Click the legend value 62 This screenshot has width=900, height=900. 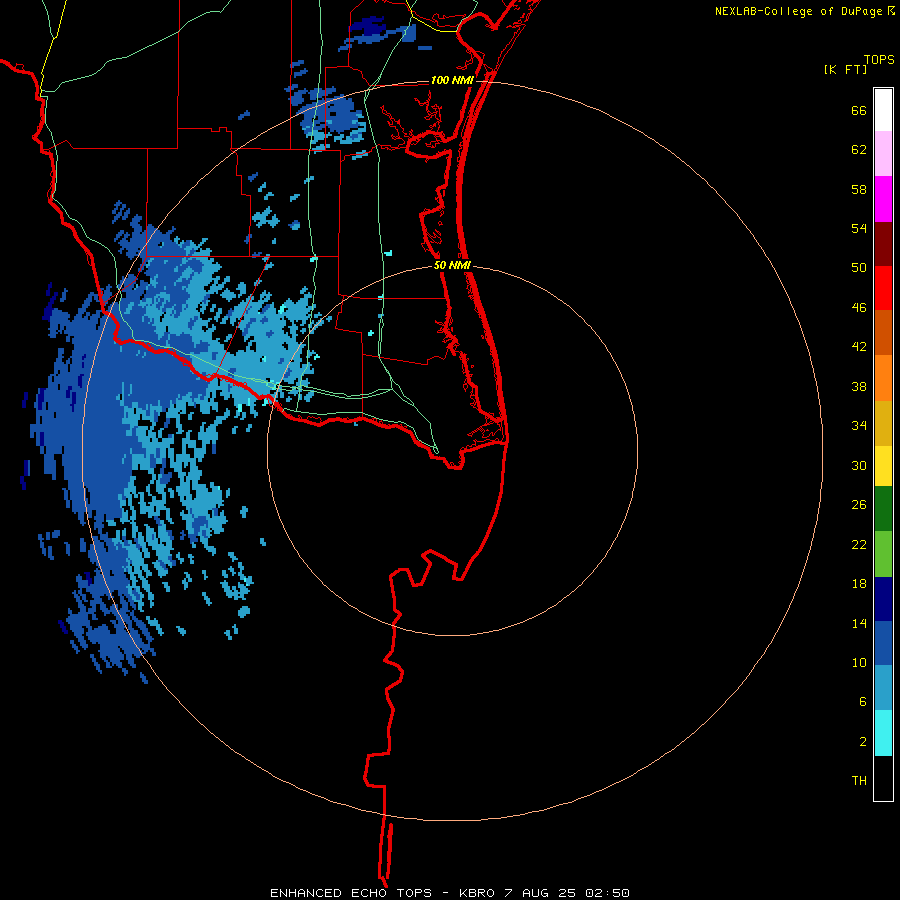(859, 150)
